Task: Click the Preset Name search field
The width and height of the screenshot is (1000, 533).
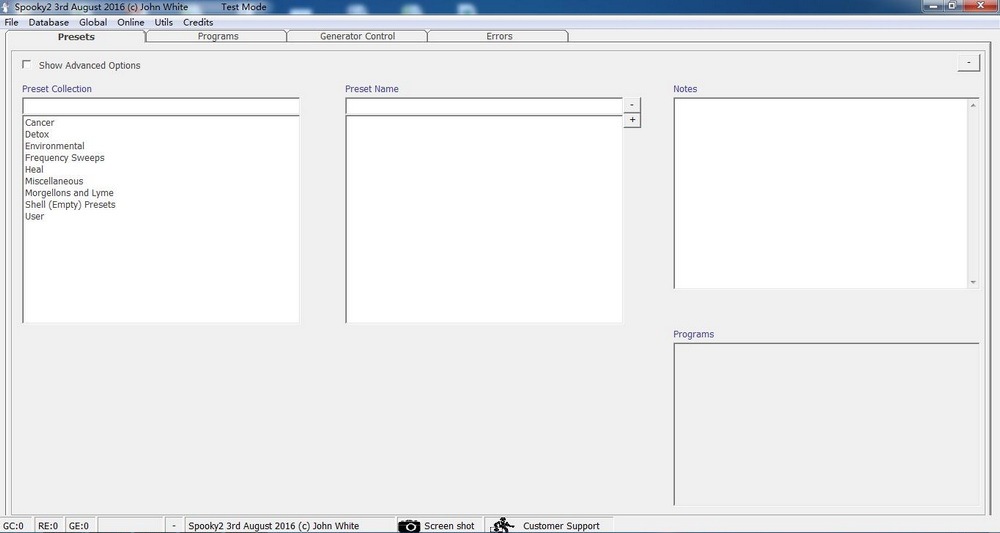Action: (484, 106)
